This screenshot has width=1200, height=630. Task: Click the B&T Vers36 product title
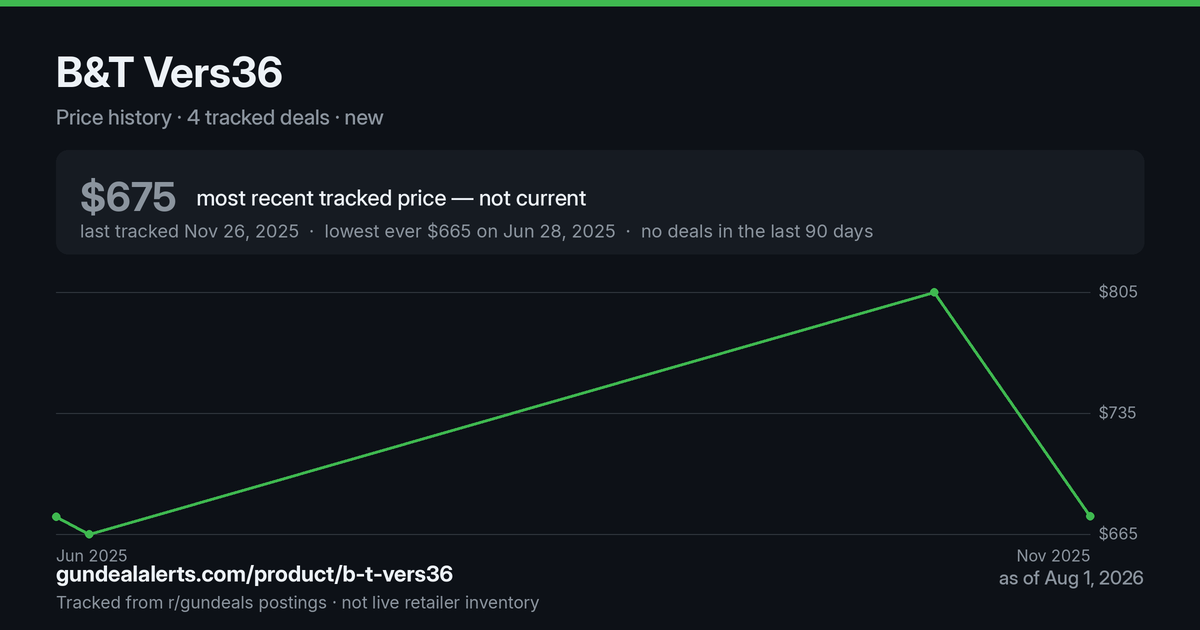click(169, 72)
